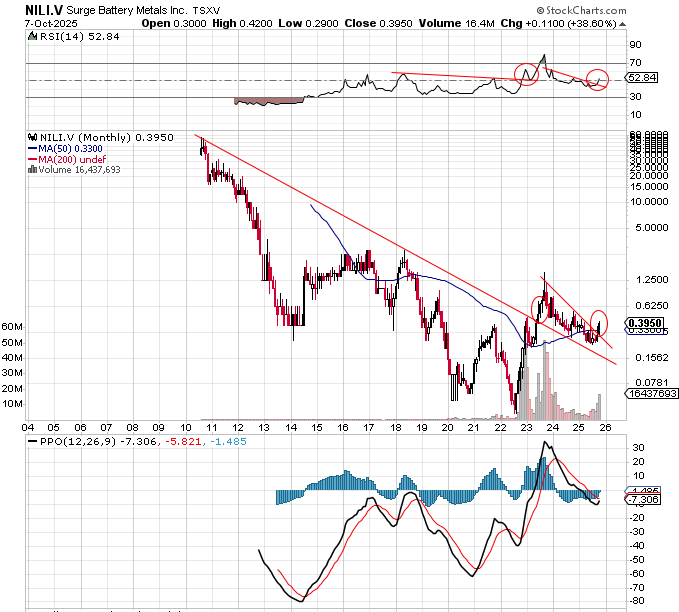Image resolution: width=679 pixels, height=612 pixels.
Task: Click the 30M volume axis label
Action: pos(12,373)
